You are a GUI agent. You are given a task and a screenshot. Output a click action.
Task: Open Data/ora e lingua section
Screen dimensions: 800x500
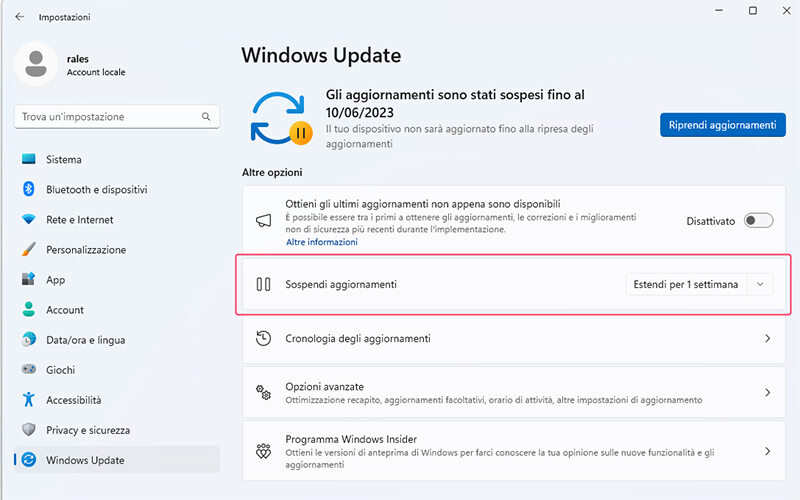click(x=117, y=339)
